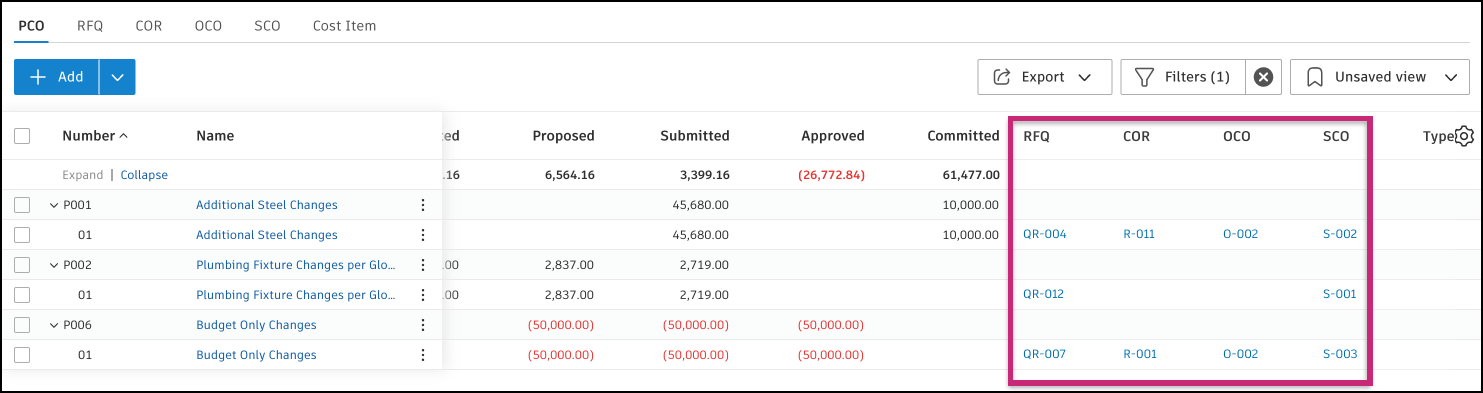Collapse the P002 group chevron

(54, 265)
